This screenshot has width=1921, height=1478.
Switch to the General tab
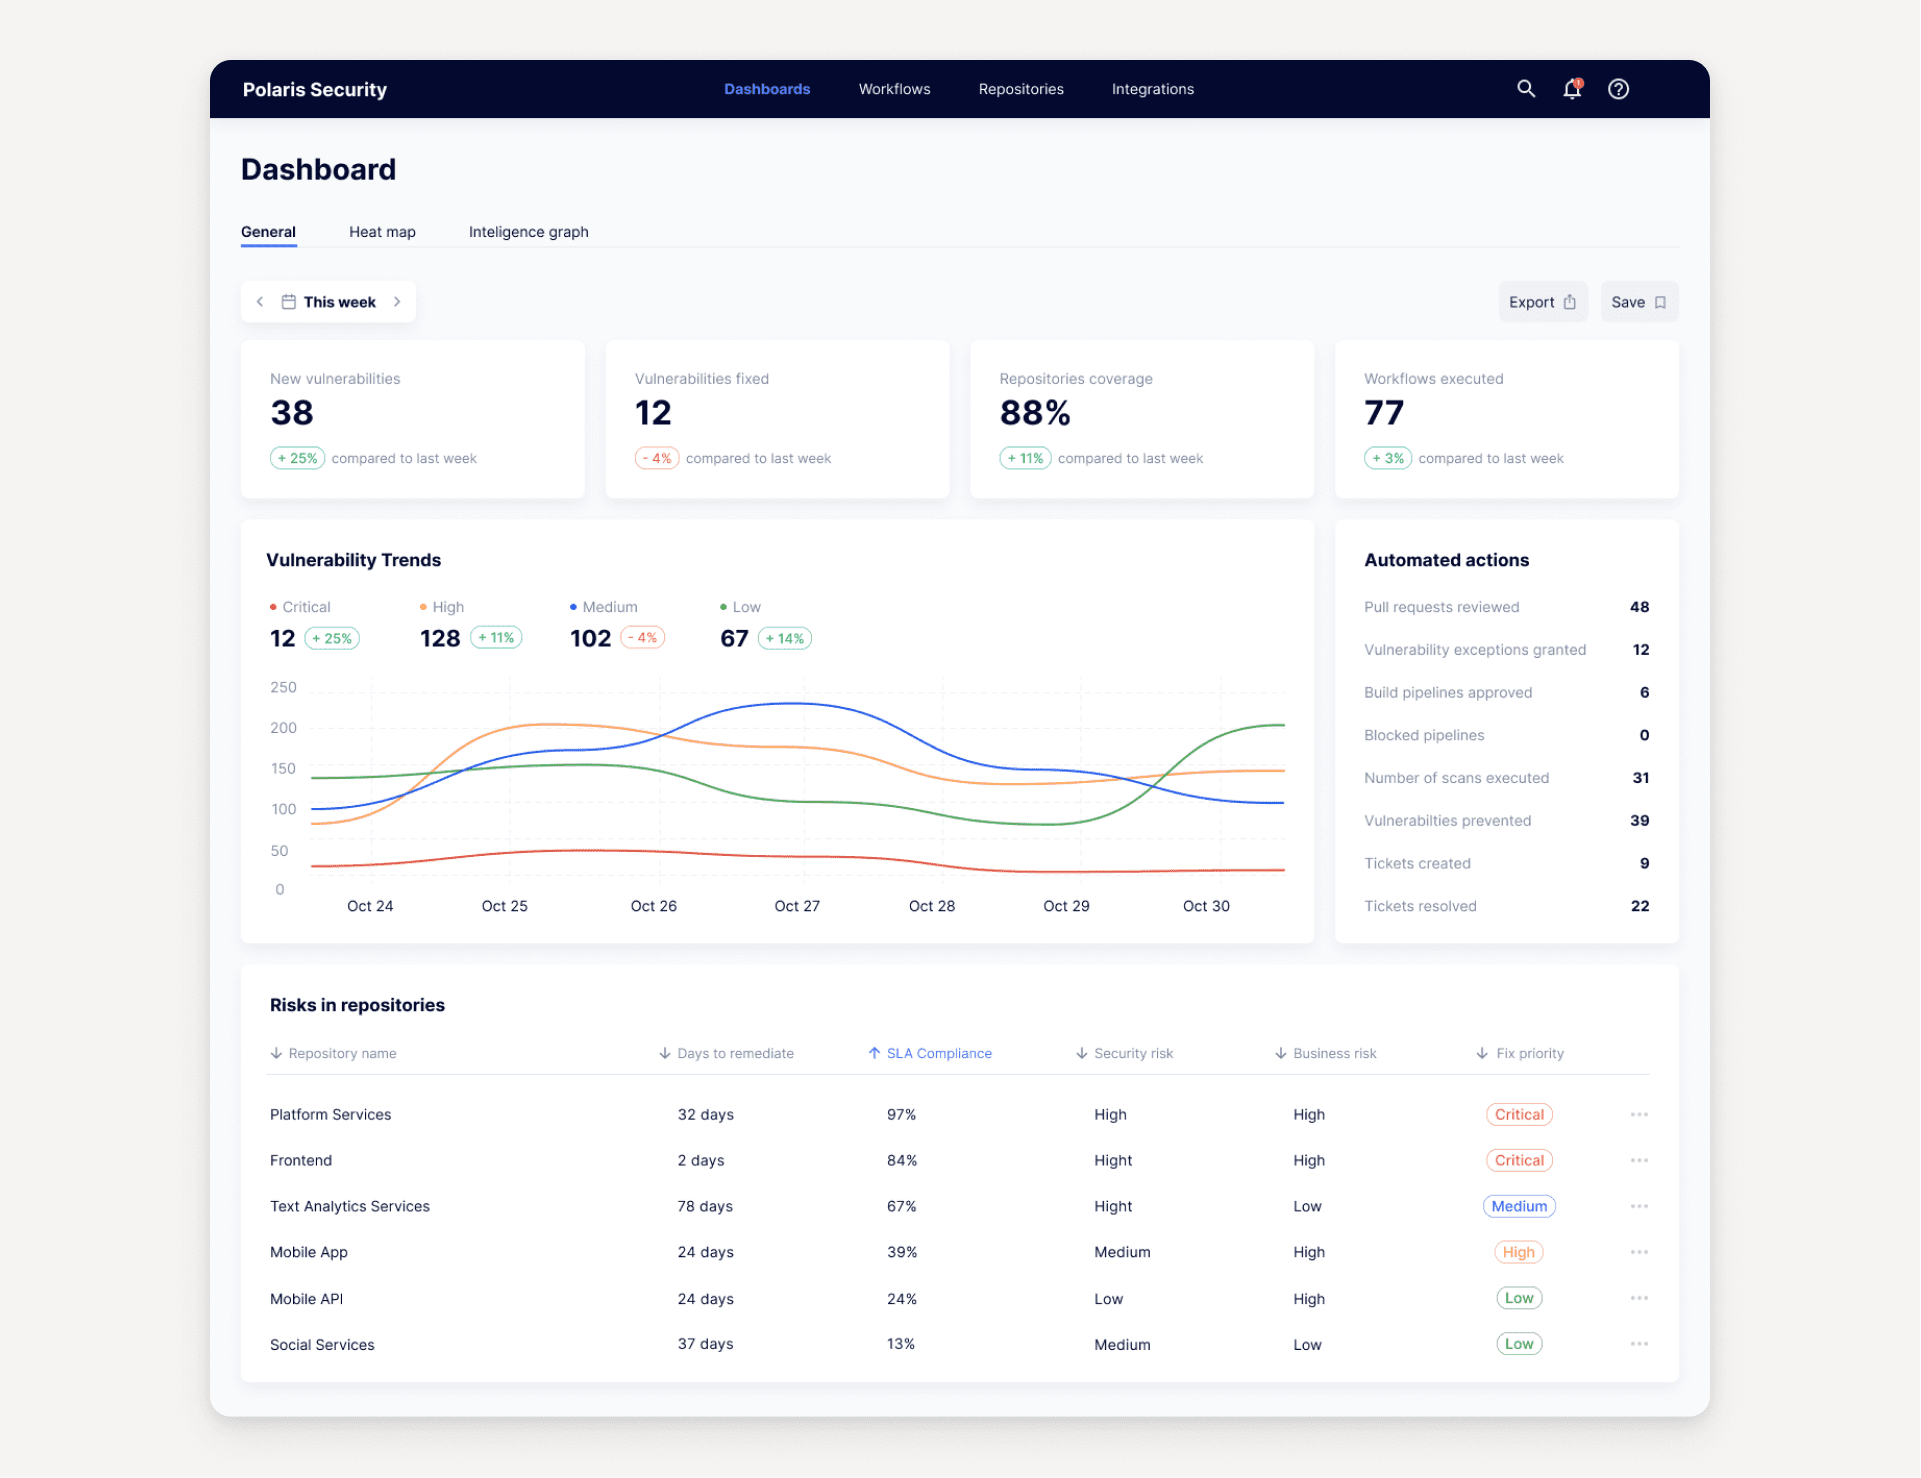[268, 232]
